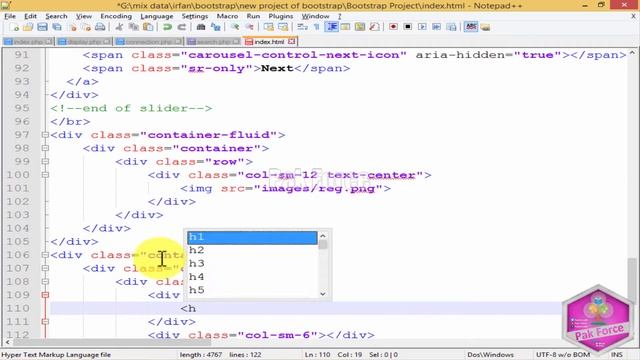Click the last toolbar icon after spell-check
Viewport: 640px width, 360px height.
[x=485, y=27]
